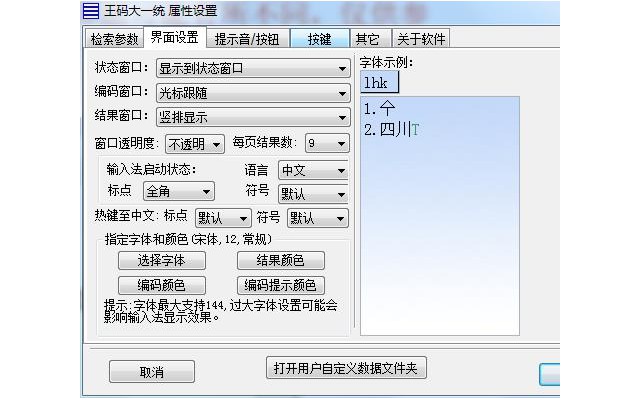
Task: Open the 语言 dropdown set to 中文
Action: (x=313, y=170)
